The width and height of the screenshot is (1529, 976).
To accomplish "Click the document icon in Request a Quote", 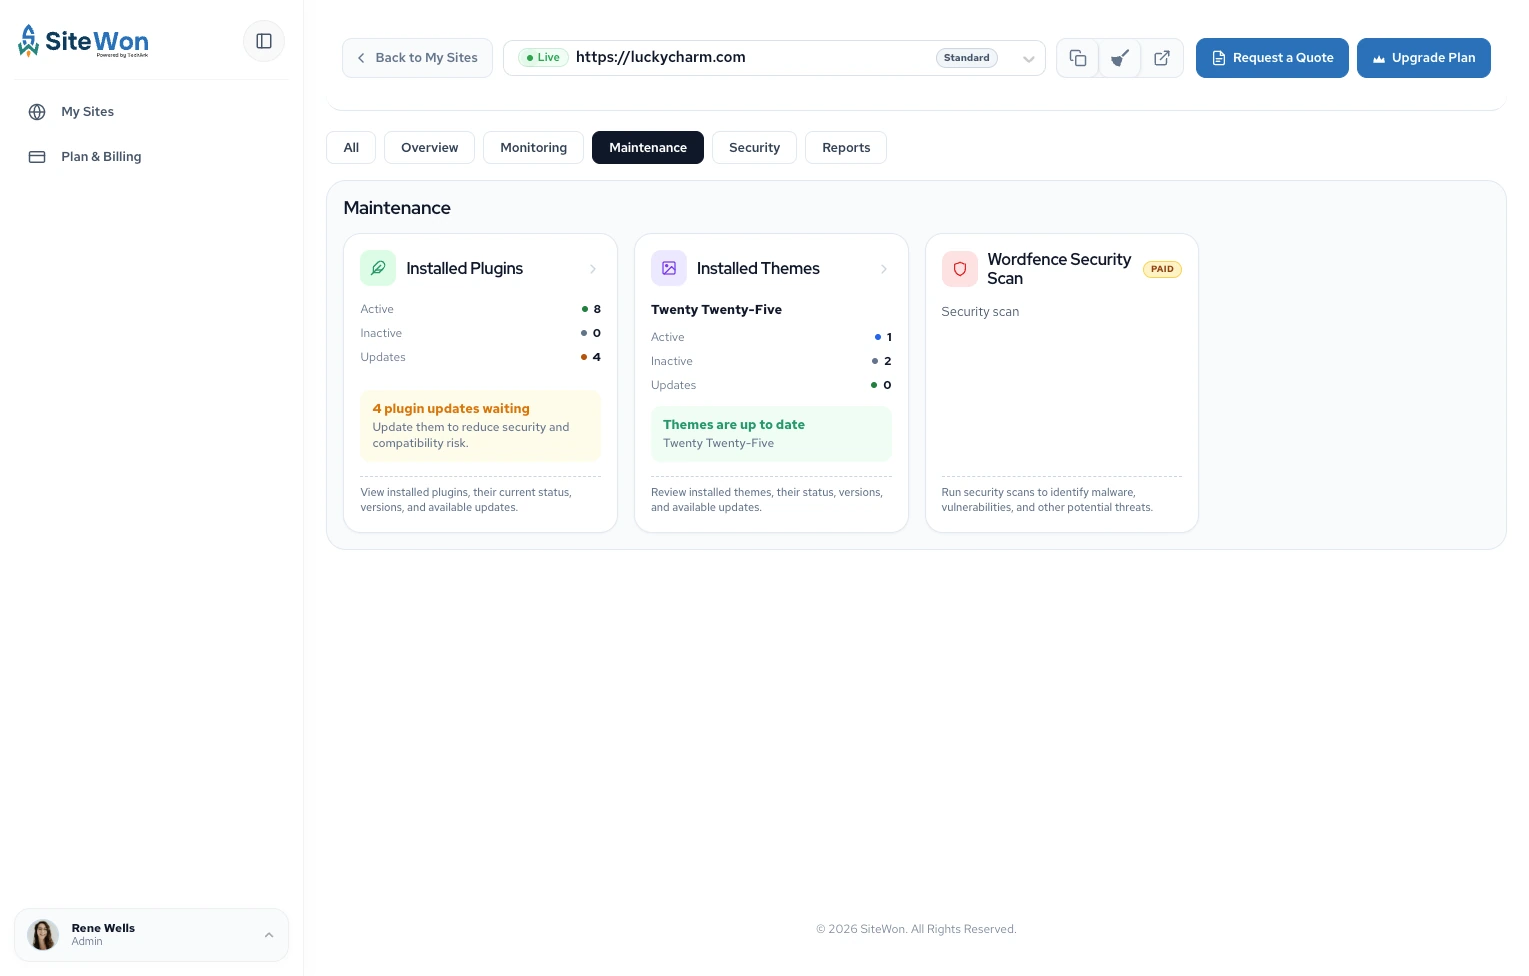I will pos(1219,58).
